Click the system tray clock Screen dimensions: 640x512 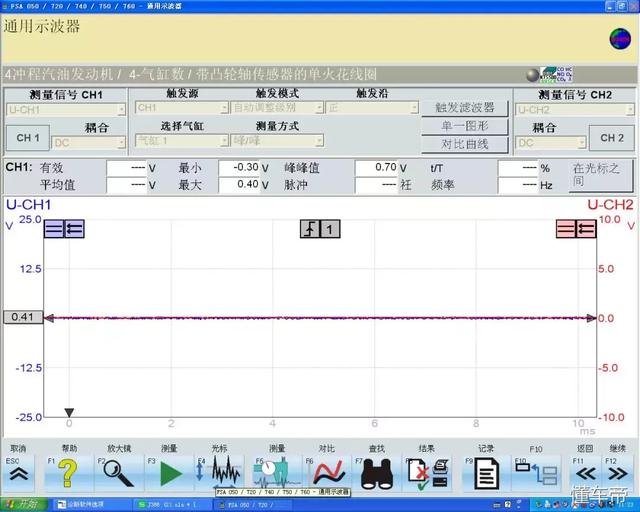[x=624, y=505]
